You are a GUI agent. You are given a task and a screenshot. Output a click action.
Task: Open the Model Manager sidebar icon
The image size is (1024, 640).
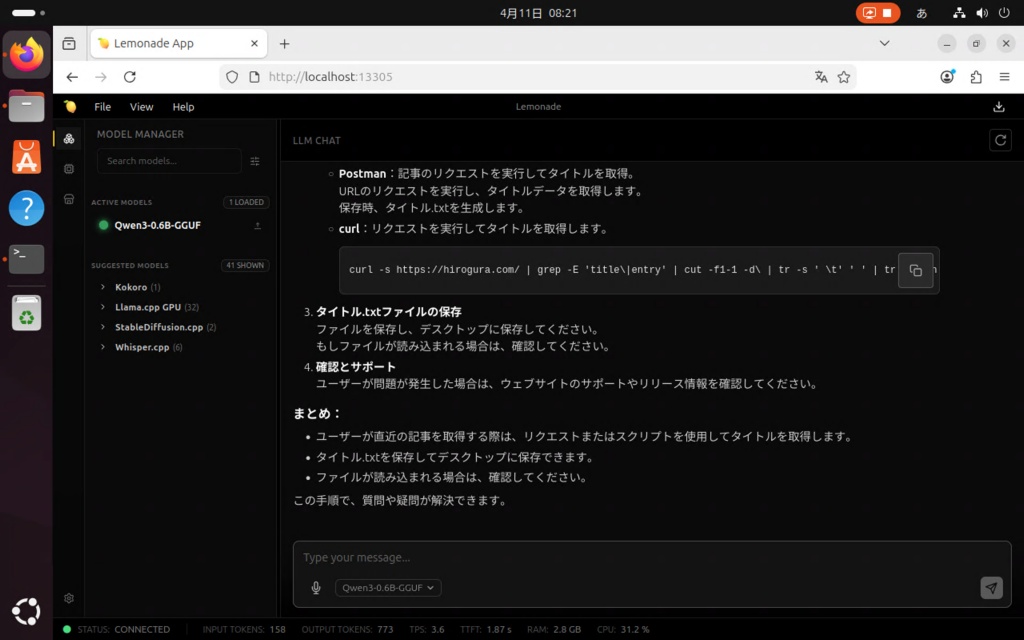[x=69, y=139]
